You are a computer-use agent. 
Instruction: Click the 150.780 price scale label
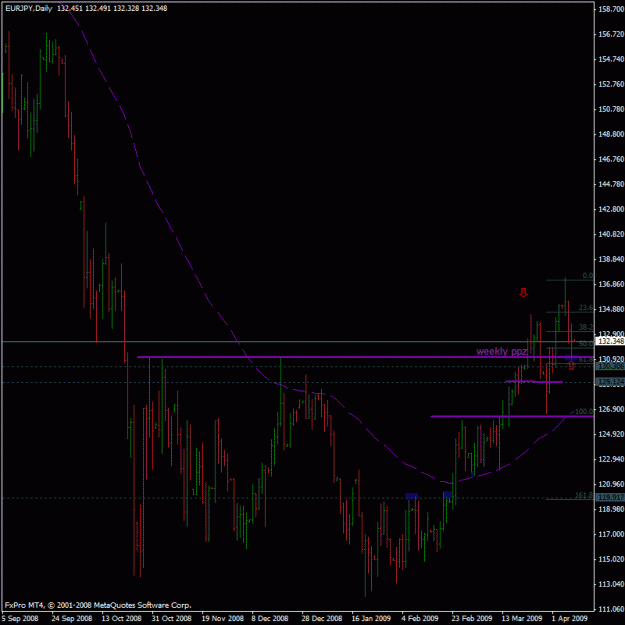[x=611, y=109]
